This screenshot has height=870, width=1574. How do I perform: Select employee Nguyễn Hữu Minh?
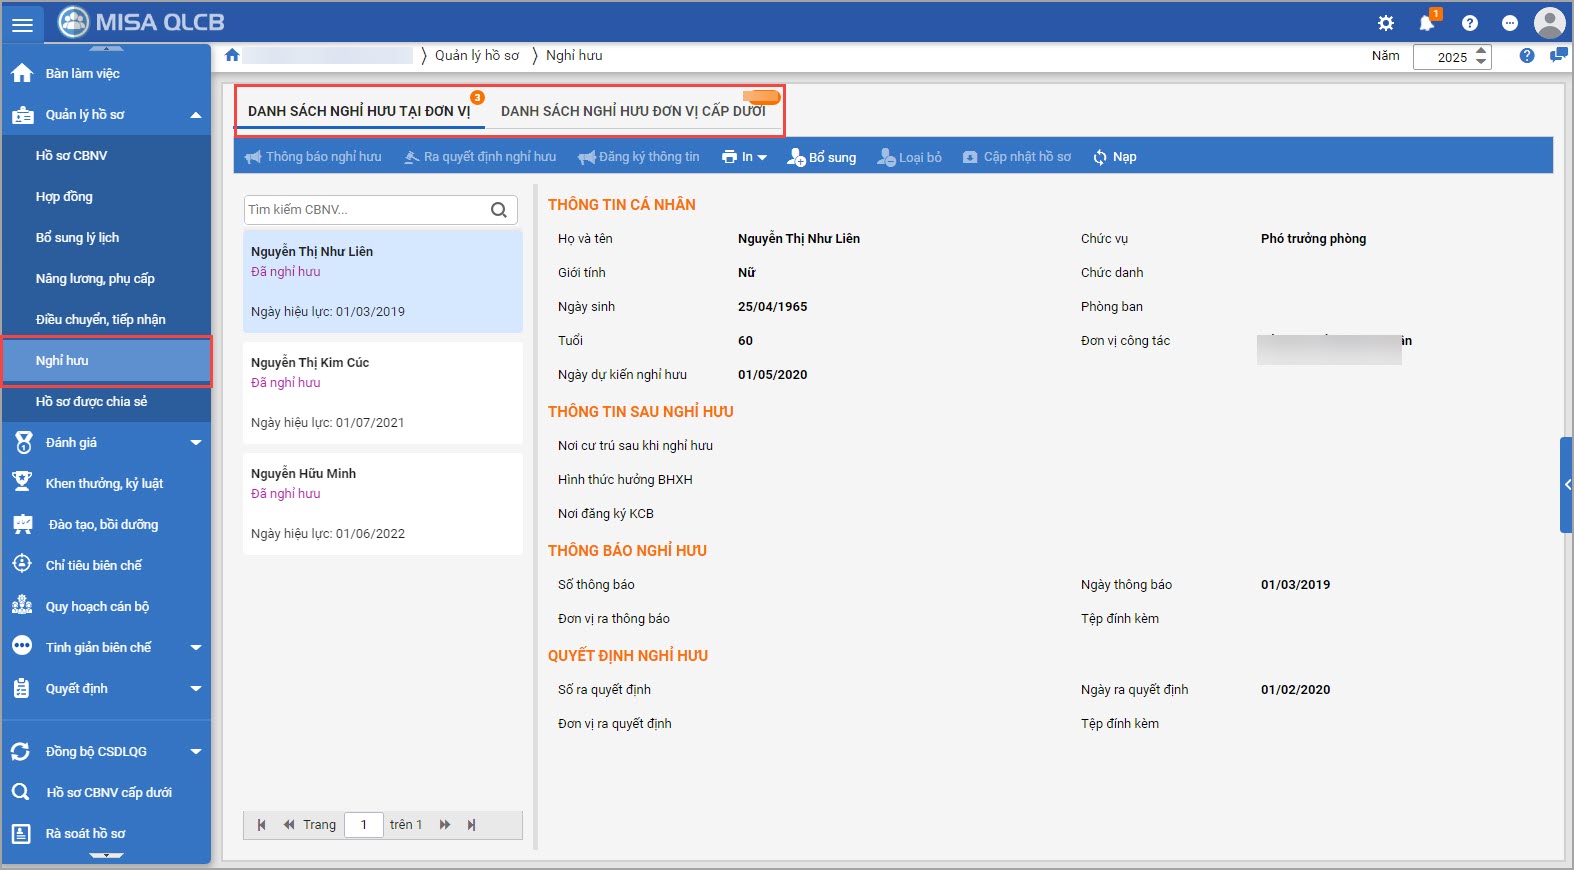tap(383, 504)
